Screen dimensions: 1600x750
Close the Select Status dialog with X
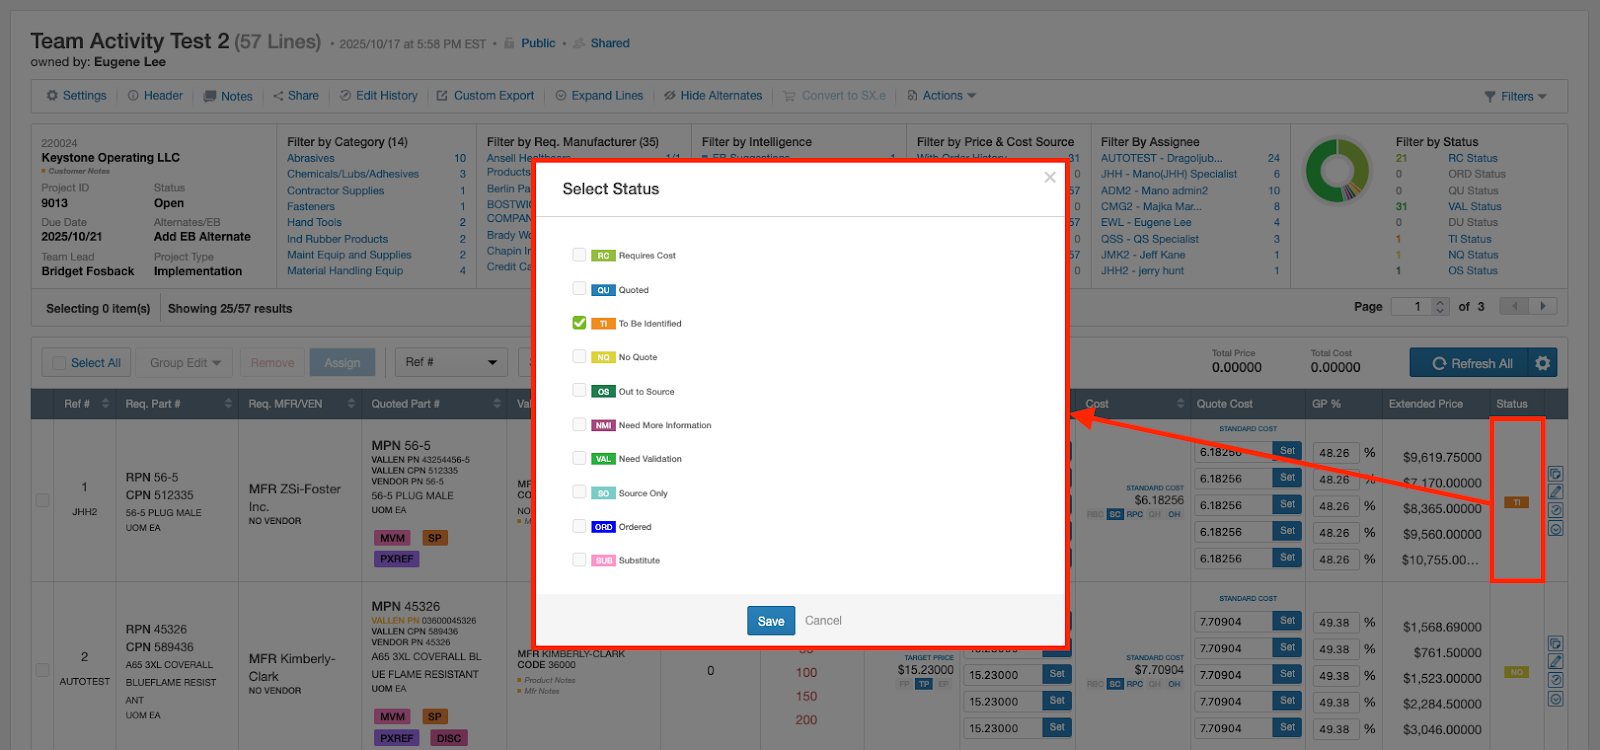[1049, 178]
